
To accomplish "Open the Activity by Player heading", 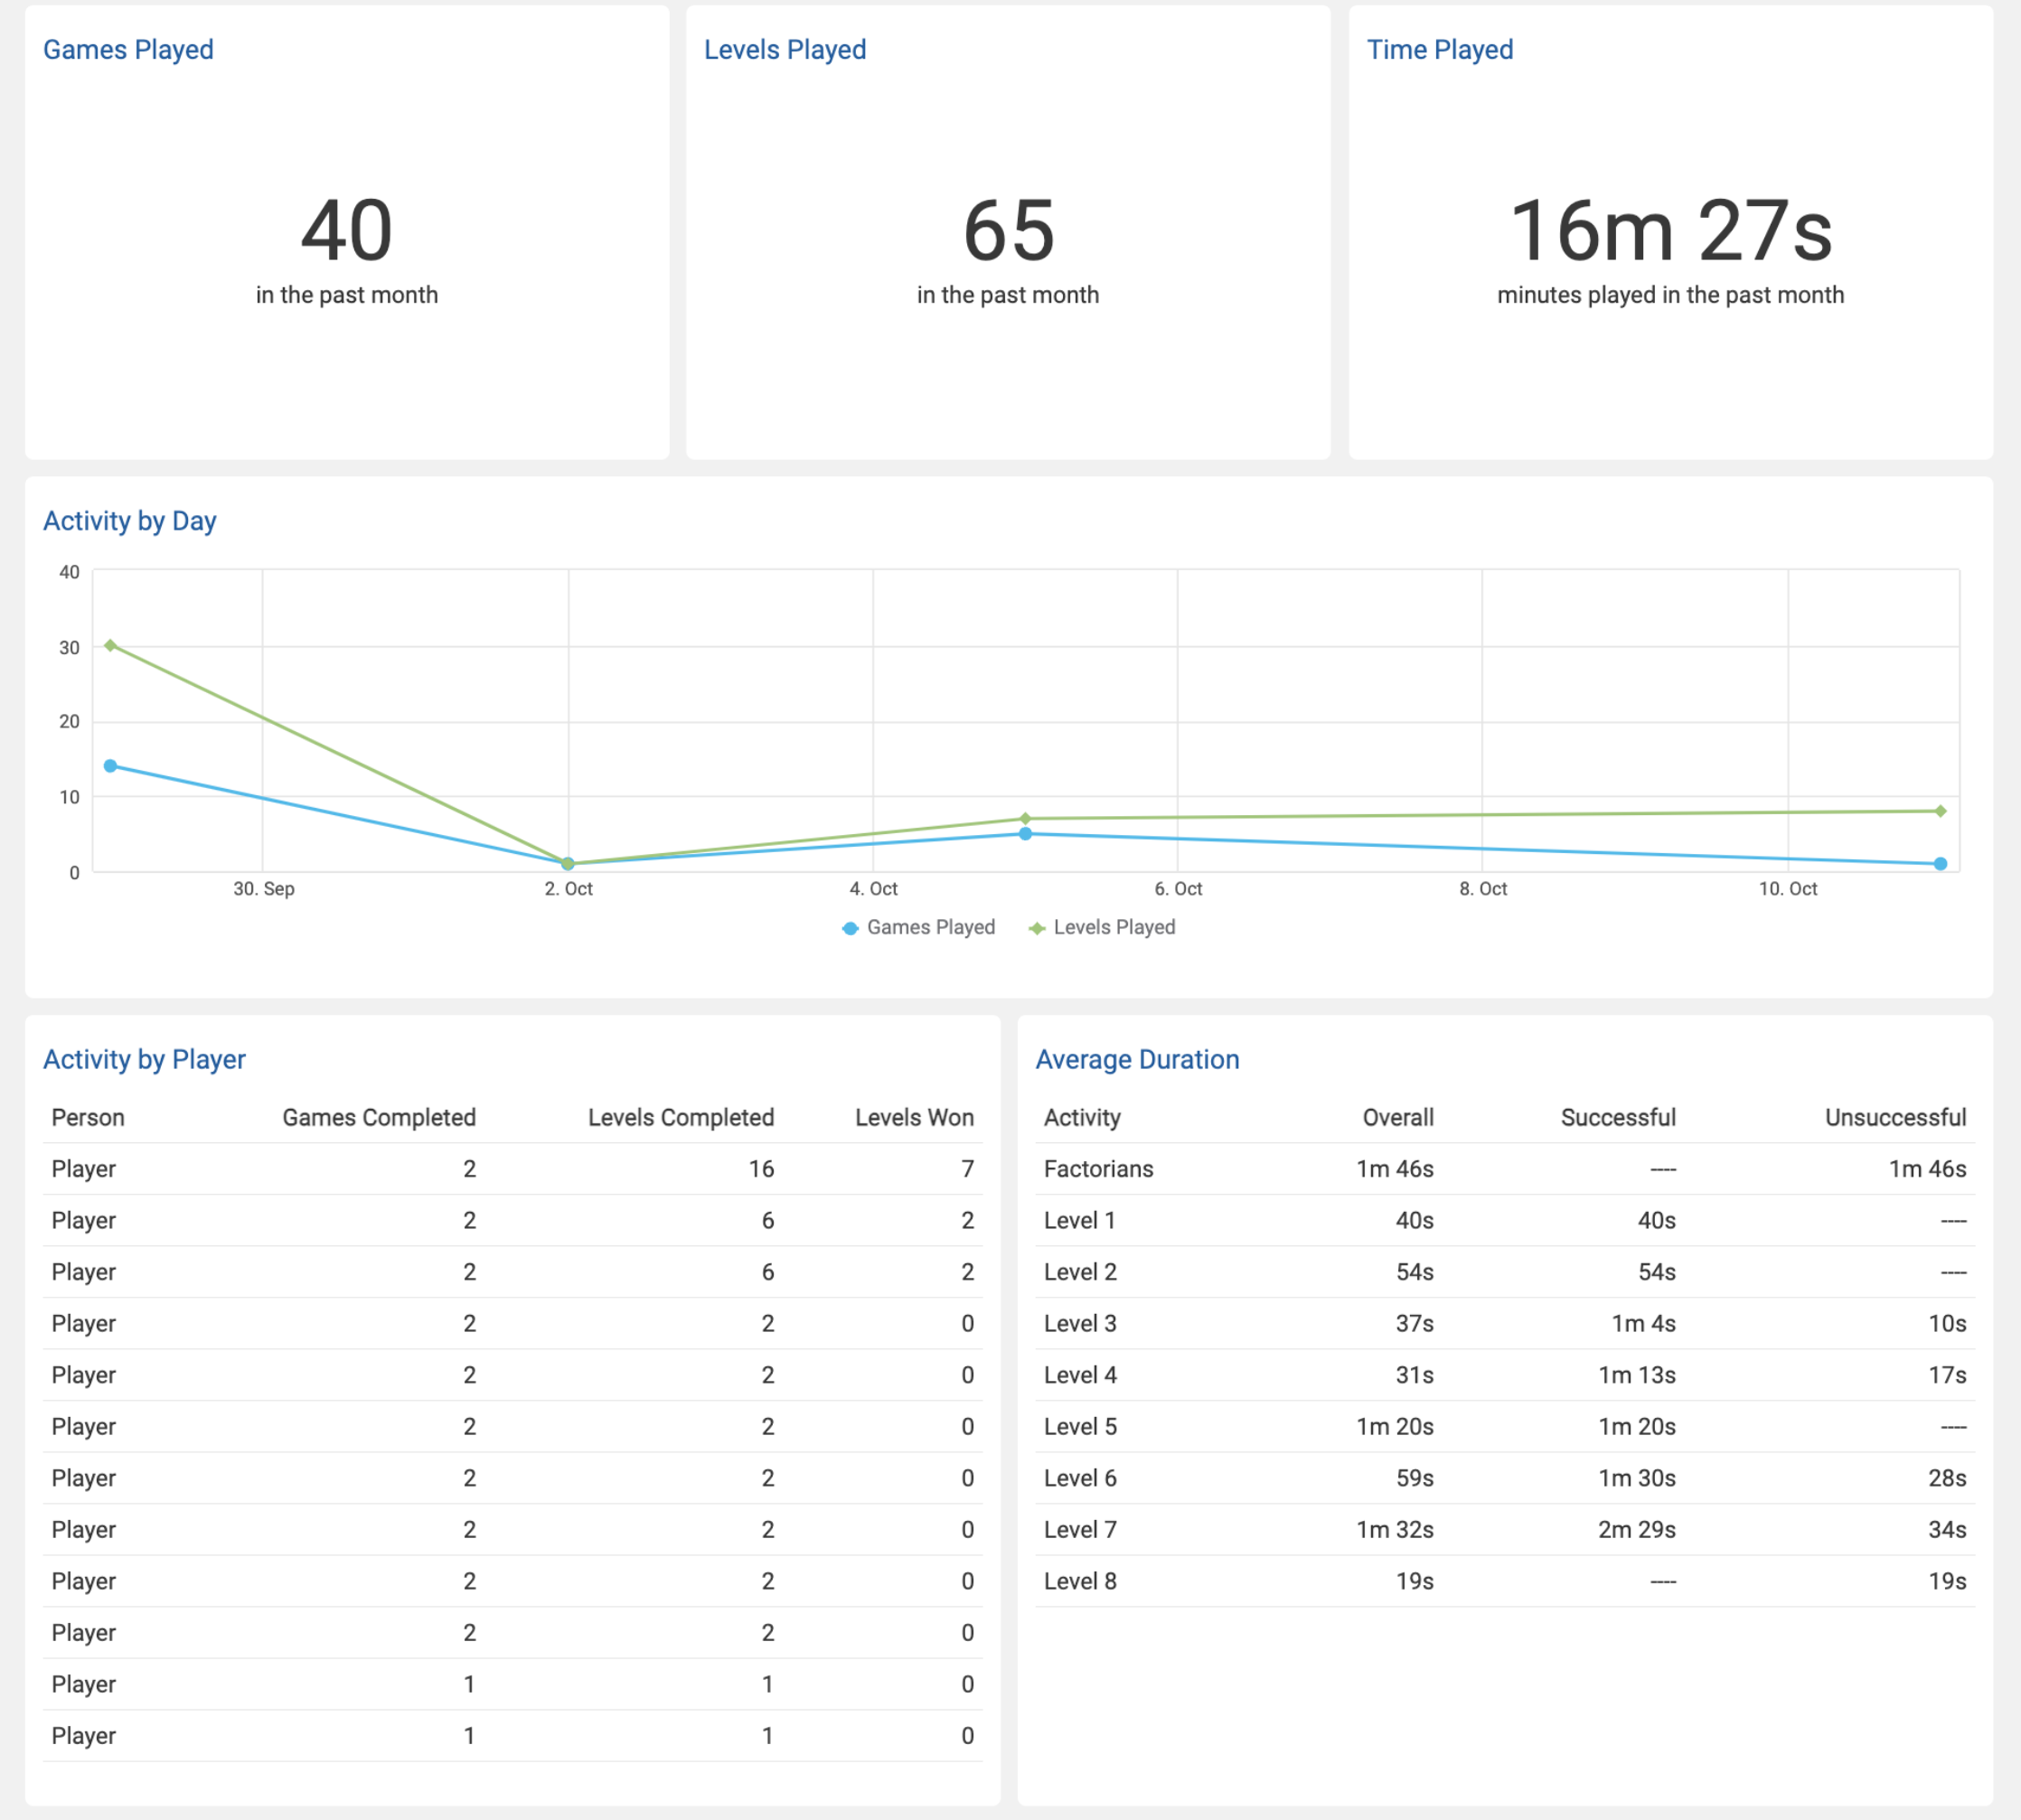I will point(144,1059).
